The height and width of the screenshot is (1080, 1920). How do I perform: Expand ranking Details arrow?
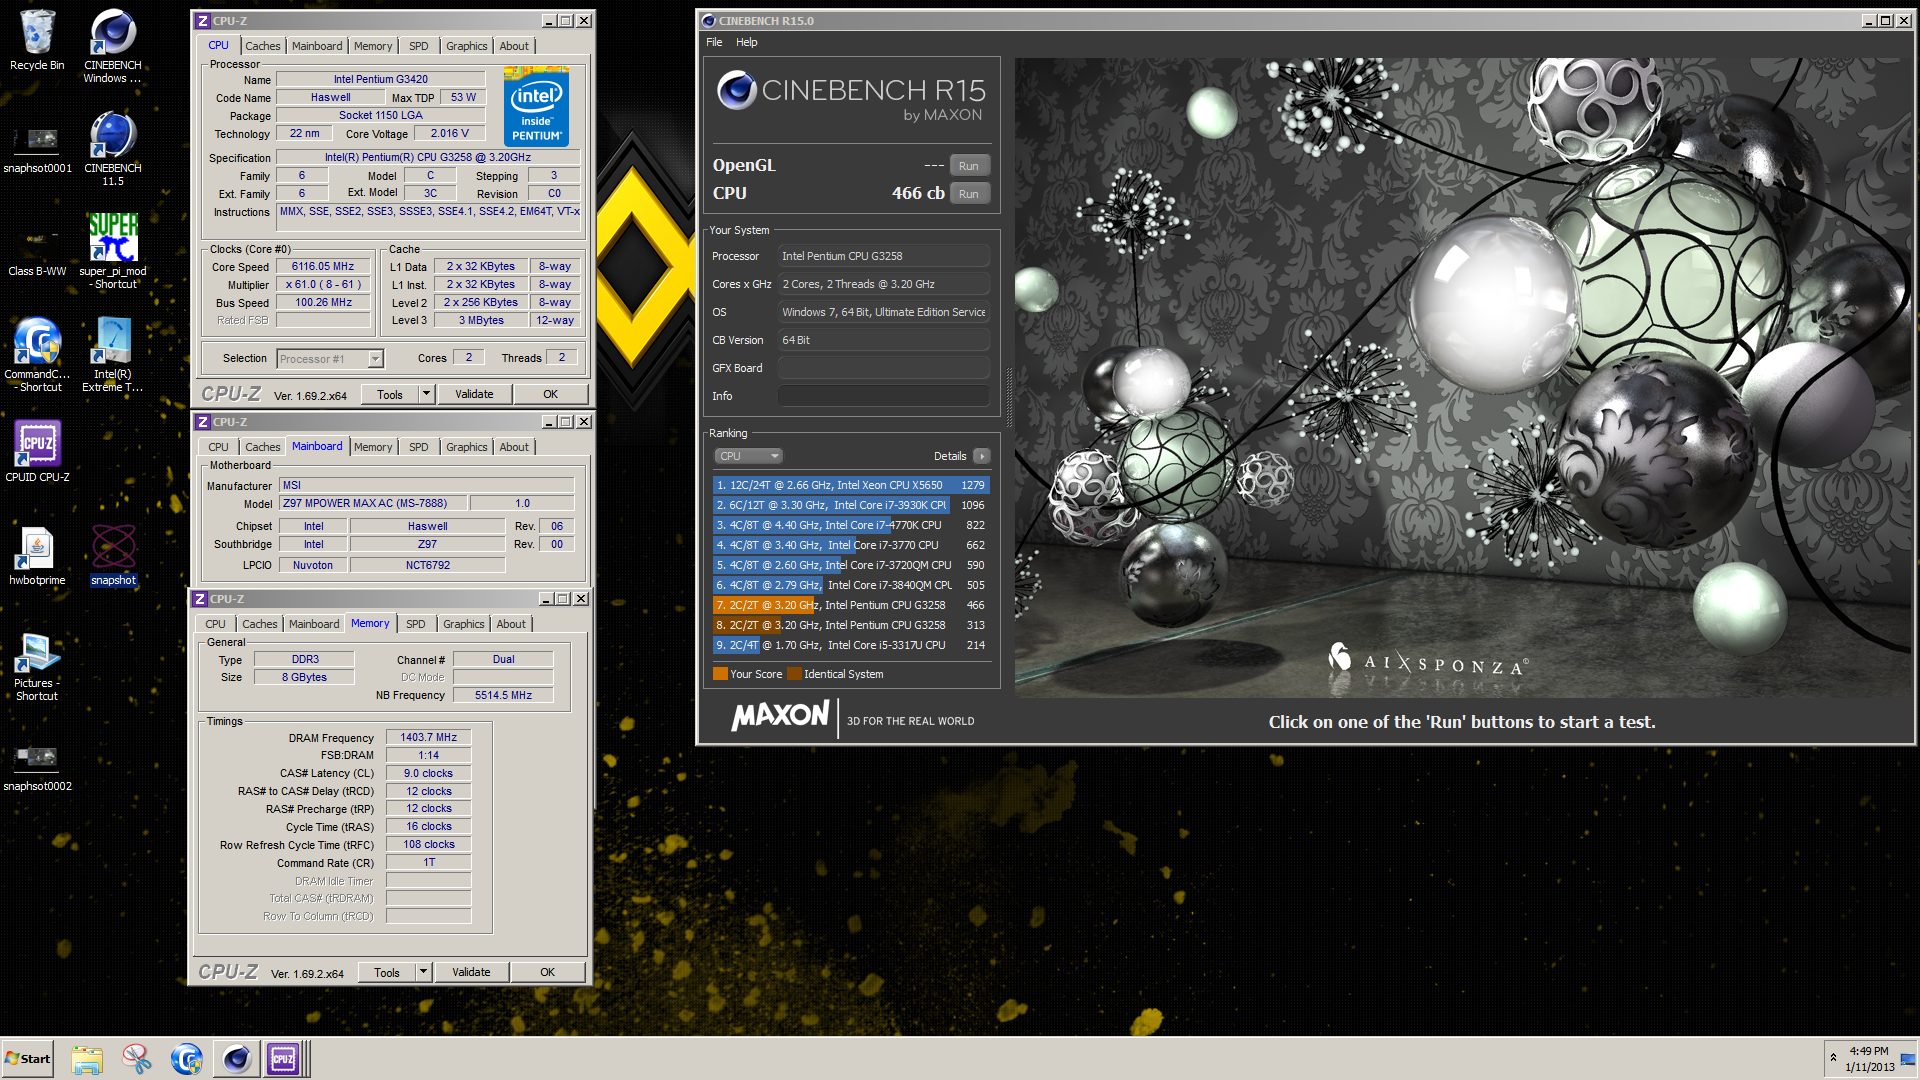click(x=982, y=456)
